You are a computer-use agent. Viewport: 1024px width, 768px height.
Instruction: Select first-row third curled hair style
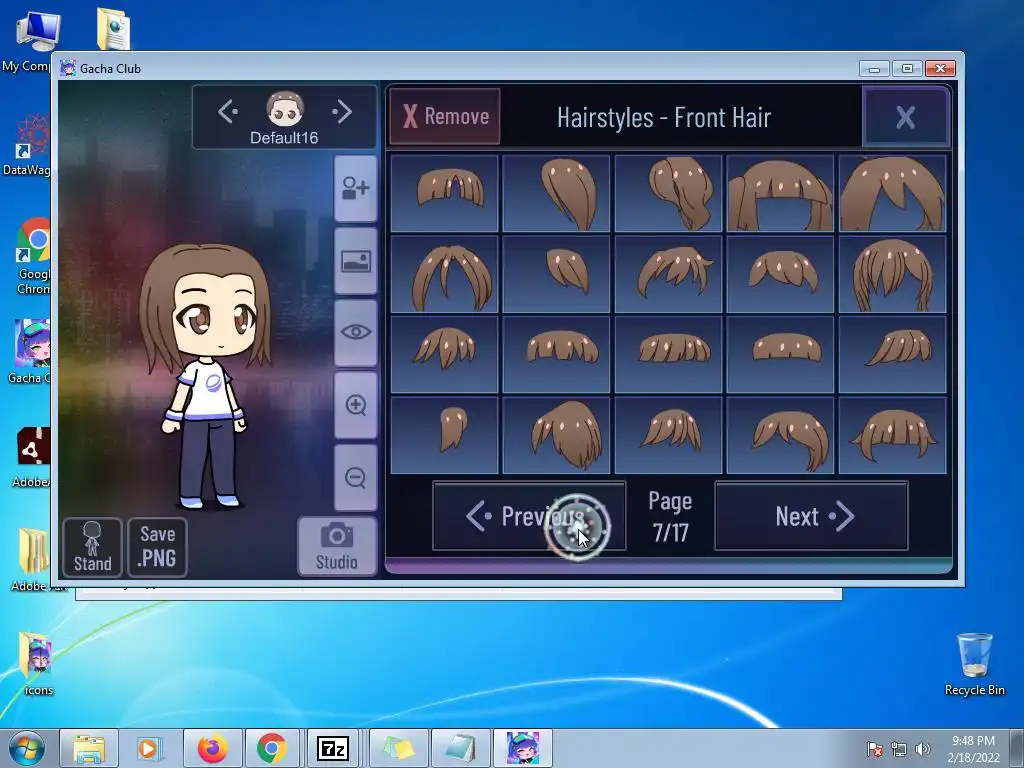pos(668,193)
